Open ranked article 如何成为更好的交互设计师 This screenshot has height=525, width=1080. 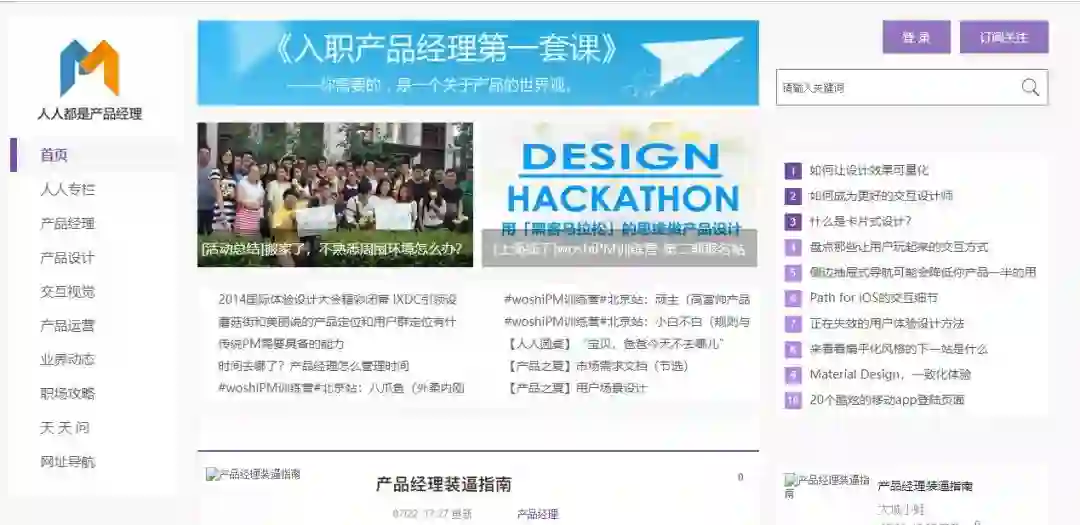point(881,196)
